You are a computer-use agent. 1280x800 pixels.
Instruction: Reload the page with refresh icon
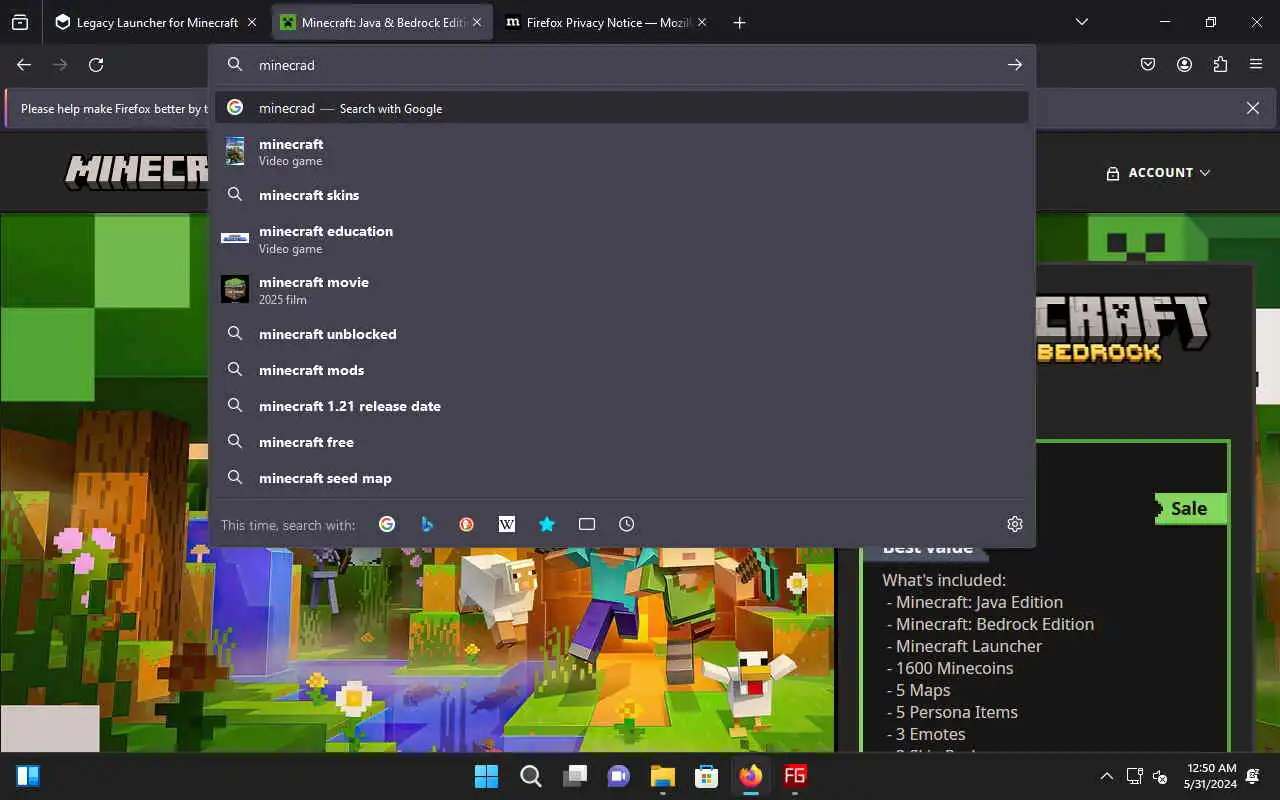coord(96,64)
